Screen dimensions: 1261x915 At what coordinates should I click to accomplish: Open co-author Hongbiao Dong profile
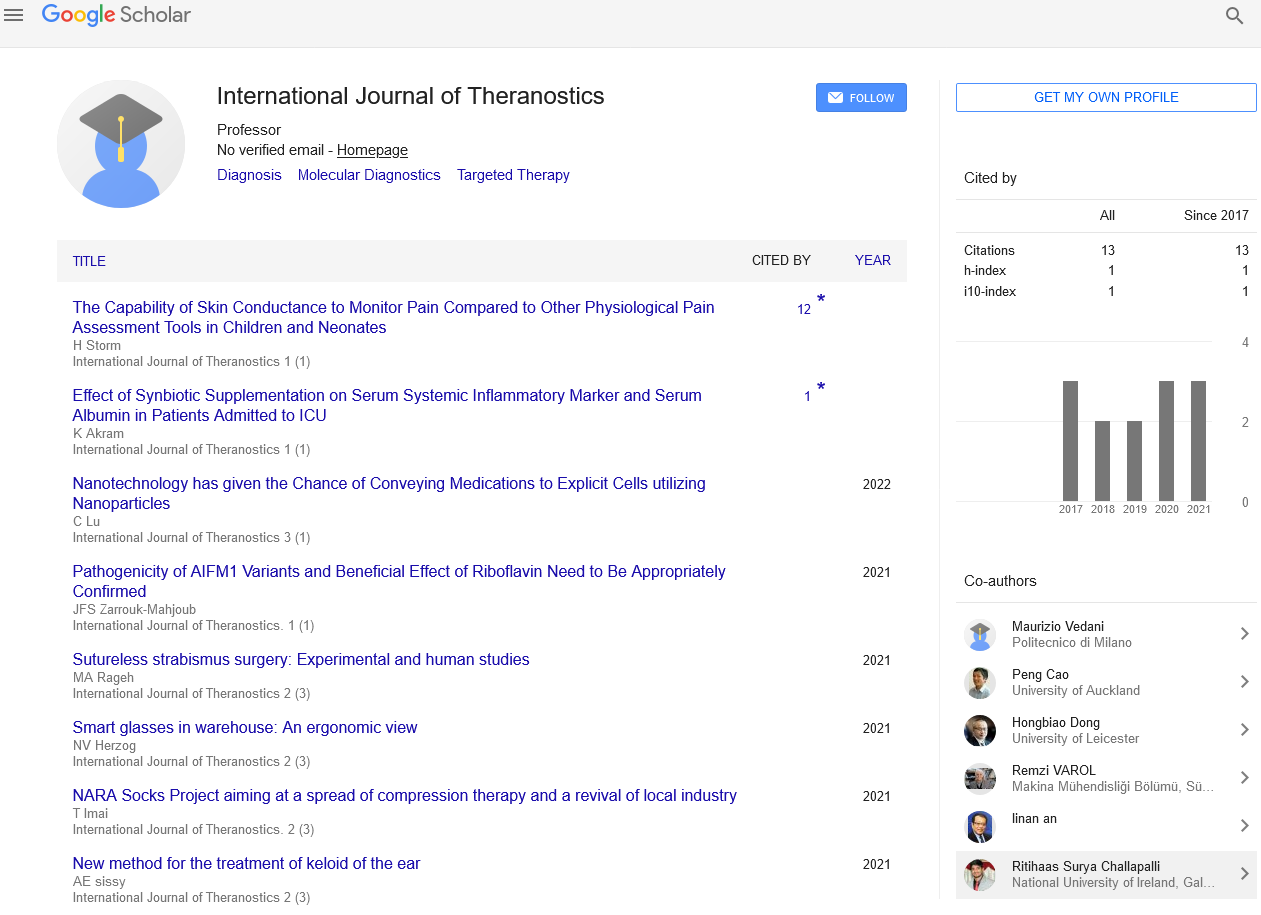(x=1056, y=723)
